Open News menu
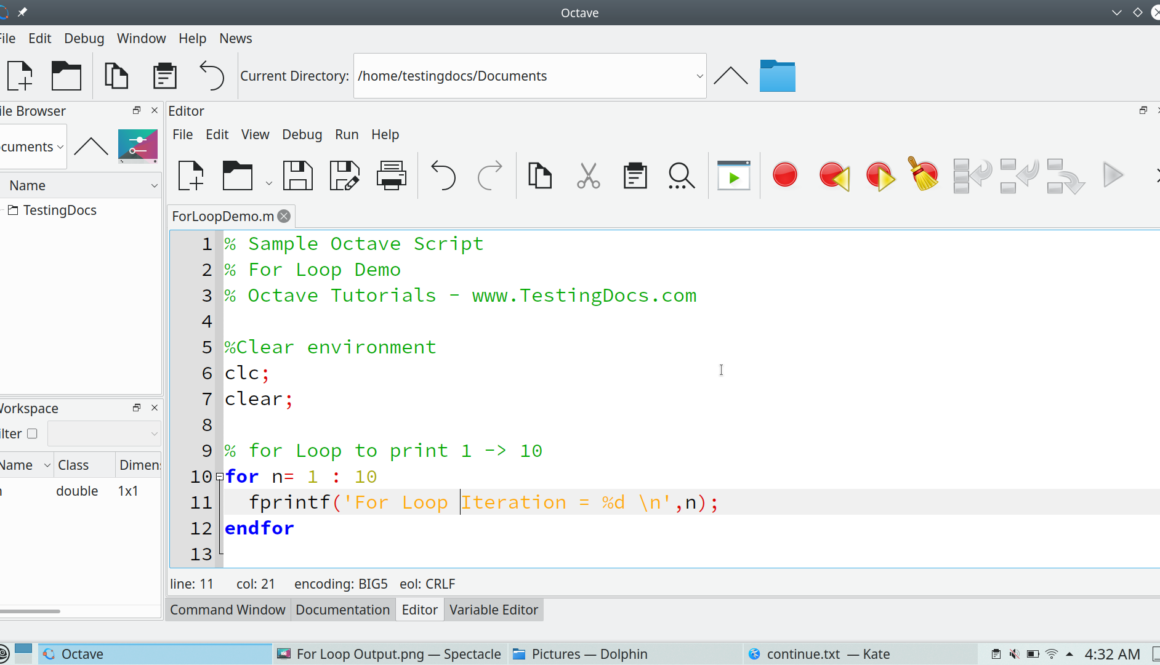Image resolution: width=1160 pixels, height=665 pixels. (x=235, y=38)
